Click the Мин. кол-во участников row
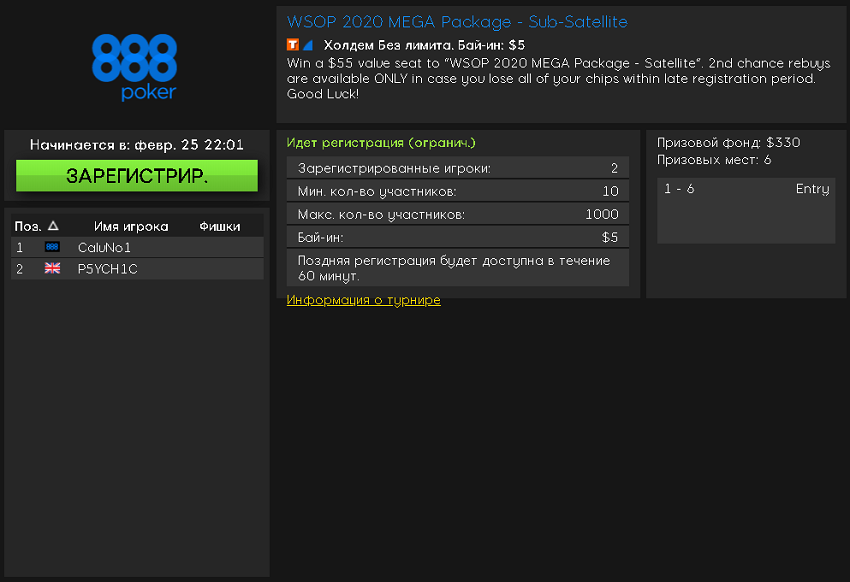The height and width of the screenshot is (582, 850). click(x=457, y=191)
